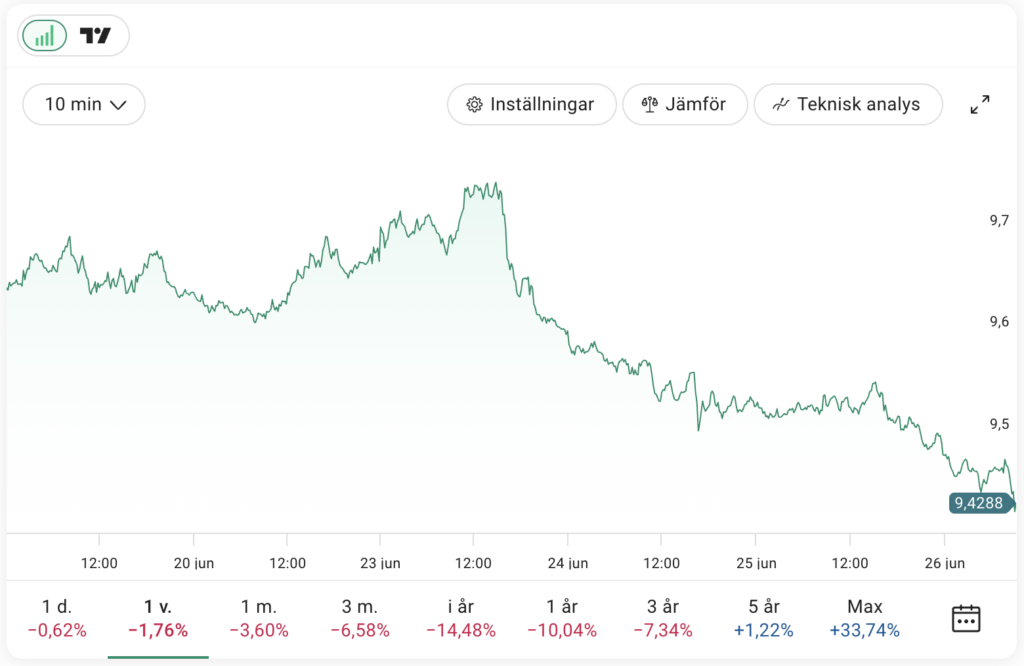Select the 1 v. period tab

pyautogui.click(x=158, y=618)
